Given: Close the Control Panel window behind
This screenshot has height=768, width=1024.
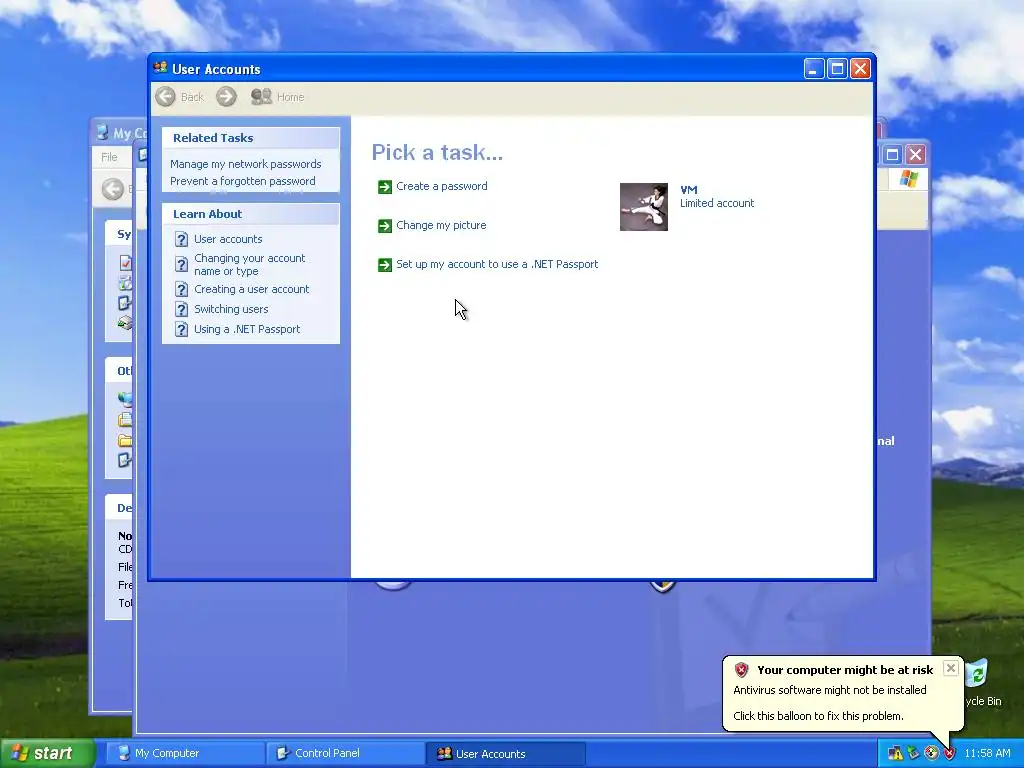Looking at the screenshot, I should (x=916, y=155).
